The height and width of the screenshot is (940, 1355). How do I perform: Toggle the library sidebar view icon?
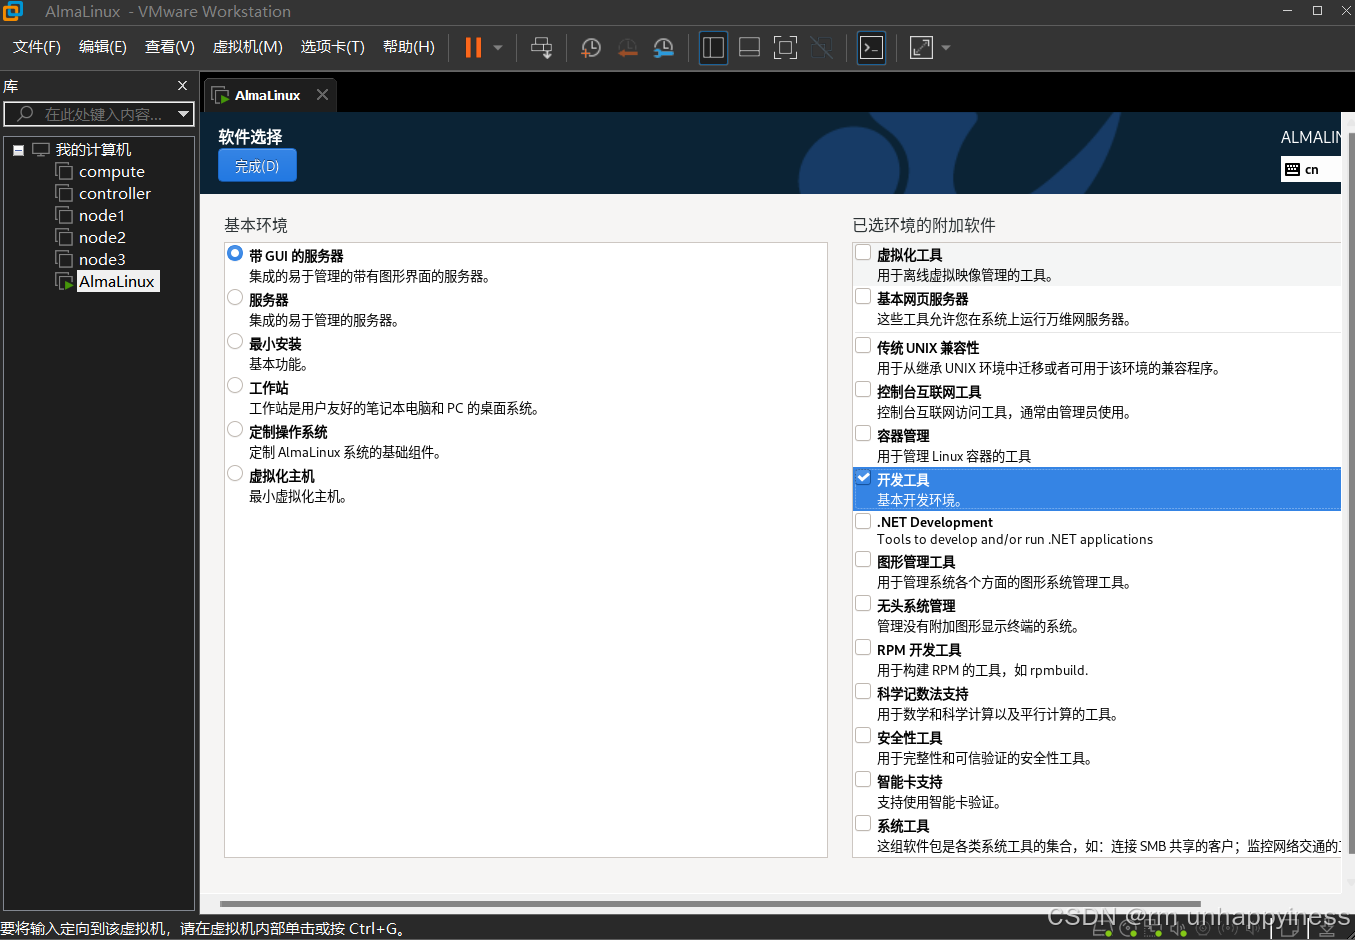[713, 47]
